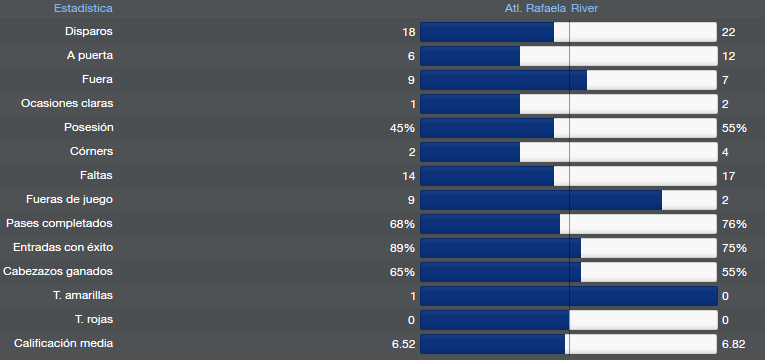
Task: Select the Ocasiones claras label
Action: click(67, 103)
